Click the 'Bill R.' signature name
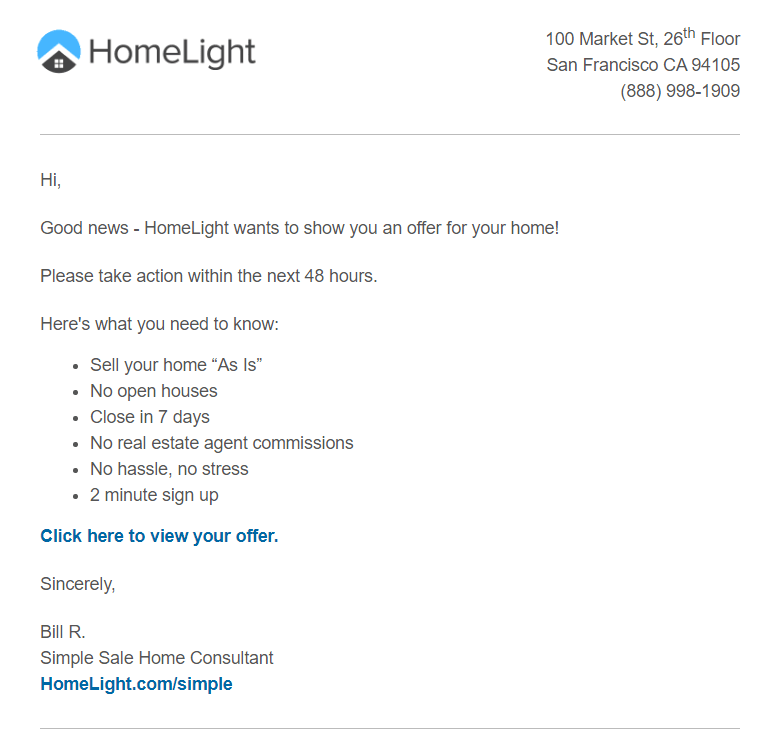The width and height of the screenshot is (778, 745). 63,632
